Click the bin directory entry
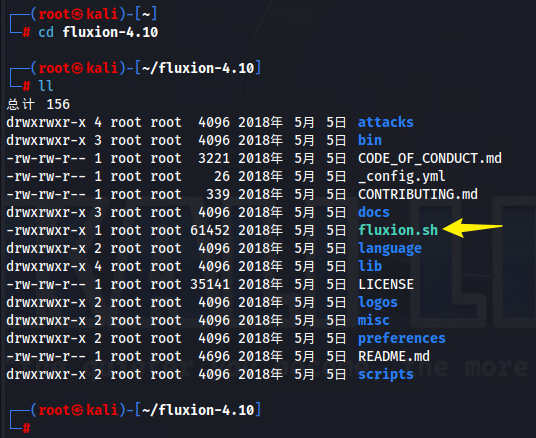 click(x=370, y=140)
